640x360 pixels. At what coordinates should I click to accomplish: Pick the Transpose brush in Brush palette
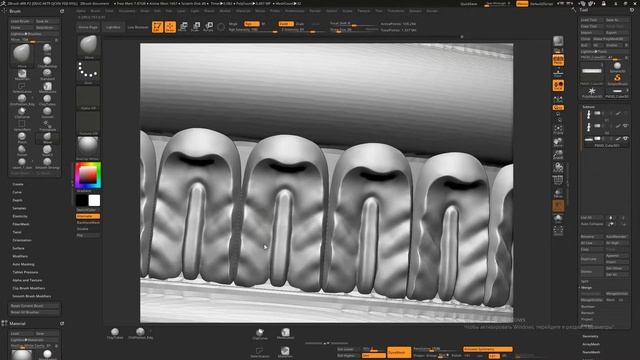(47, 125)
